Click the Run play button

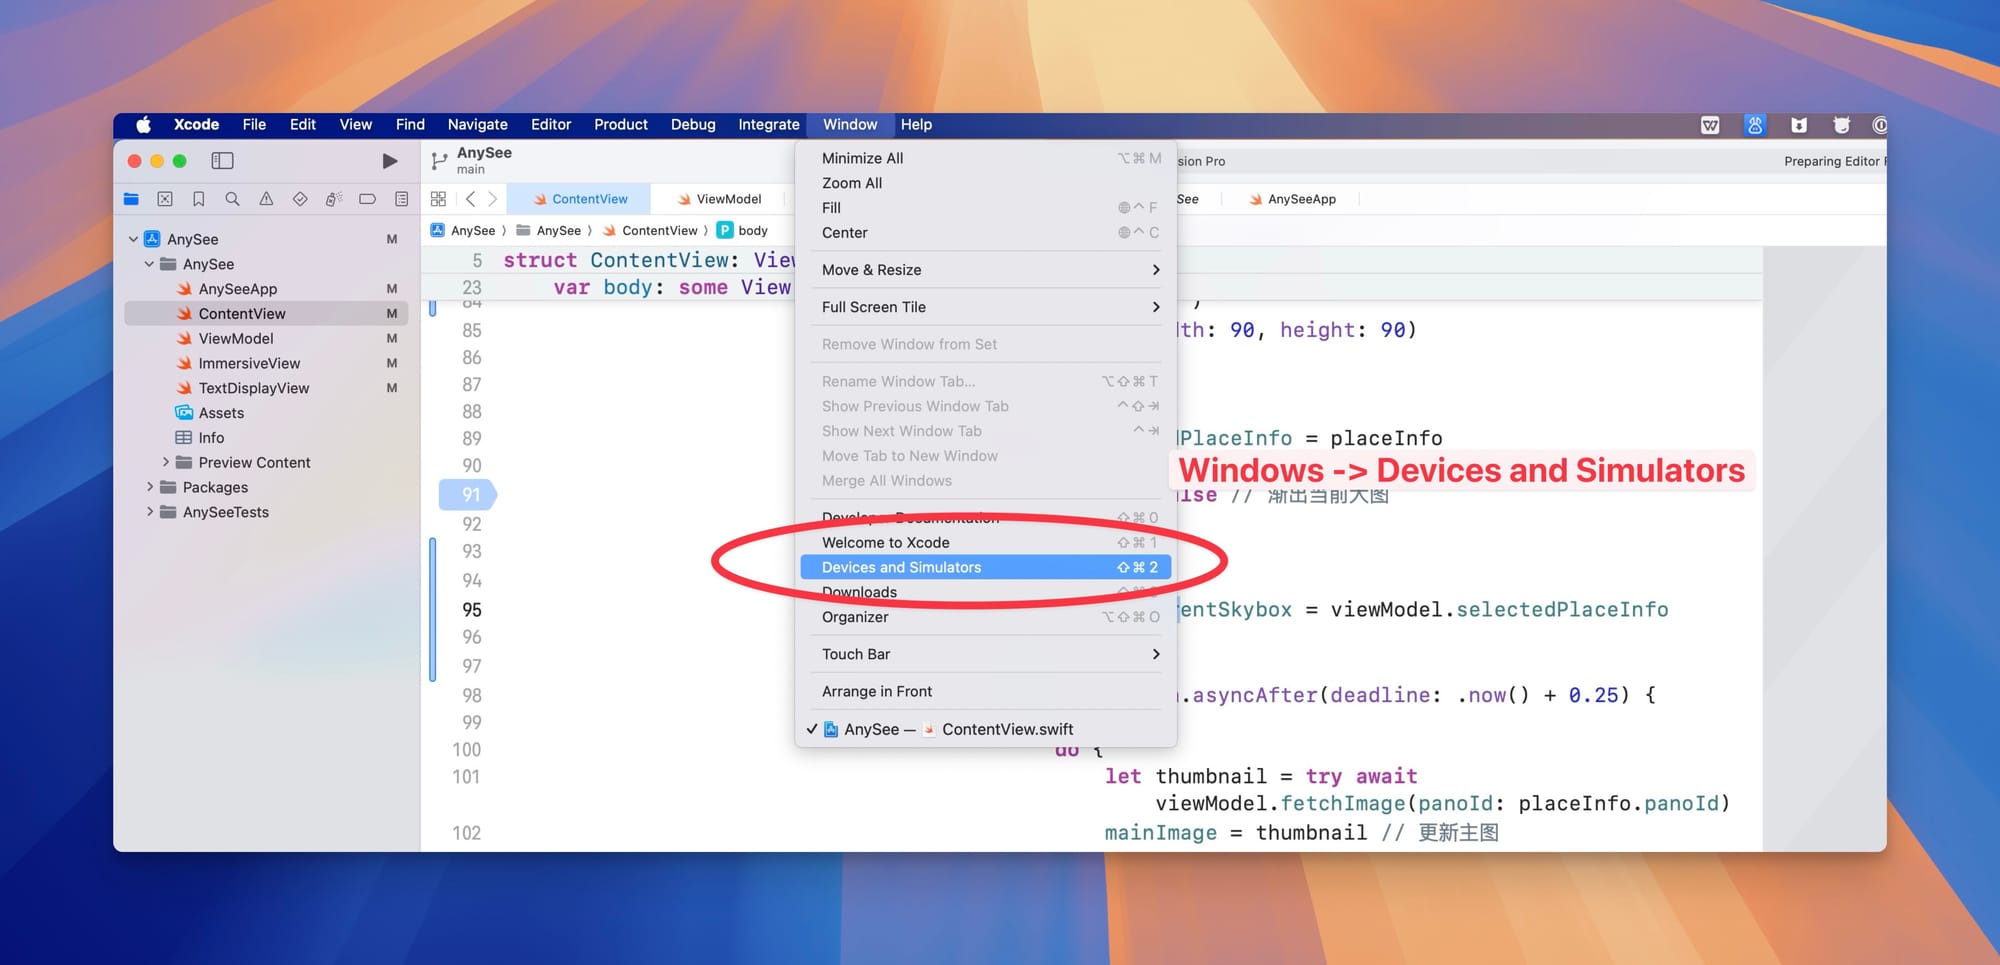coord(389,161)
